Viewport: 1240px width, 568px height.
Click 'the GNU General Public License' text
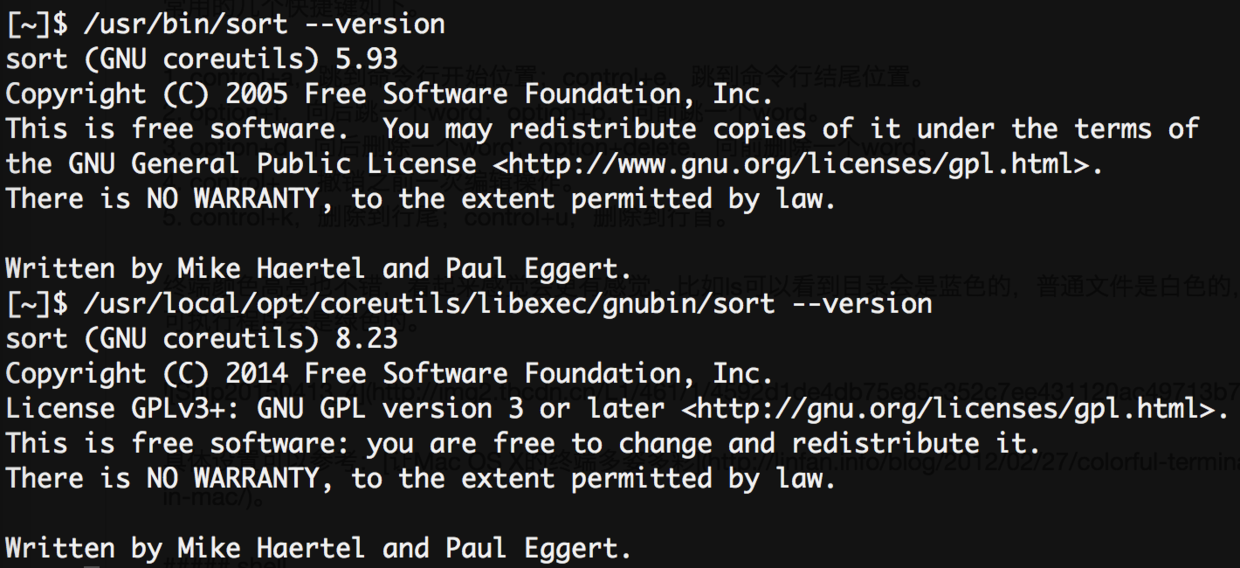coord(241,163)
